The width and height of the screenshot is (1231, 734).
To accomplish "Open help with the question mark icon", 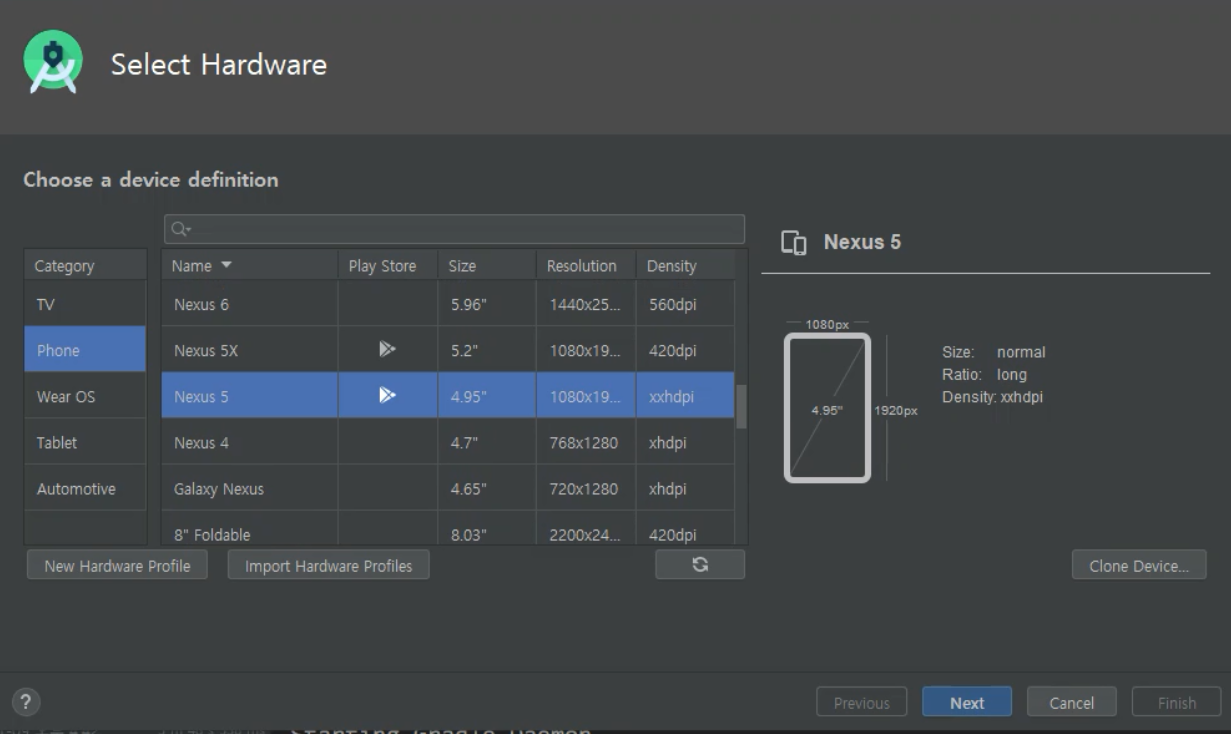I will point(26,702).
